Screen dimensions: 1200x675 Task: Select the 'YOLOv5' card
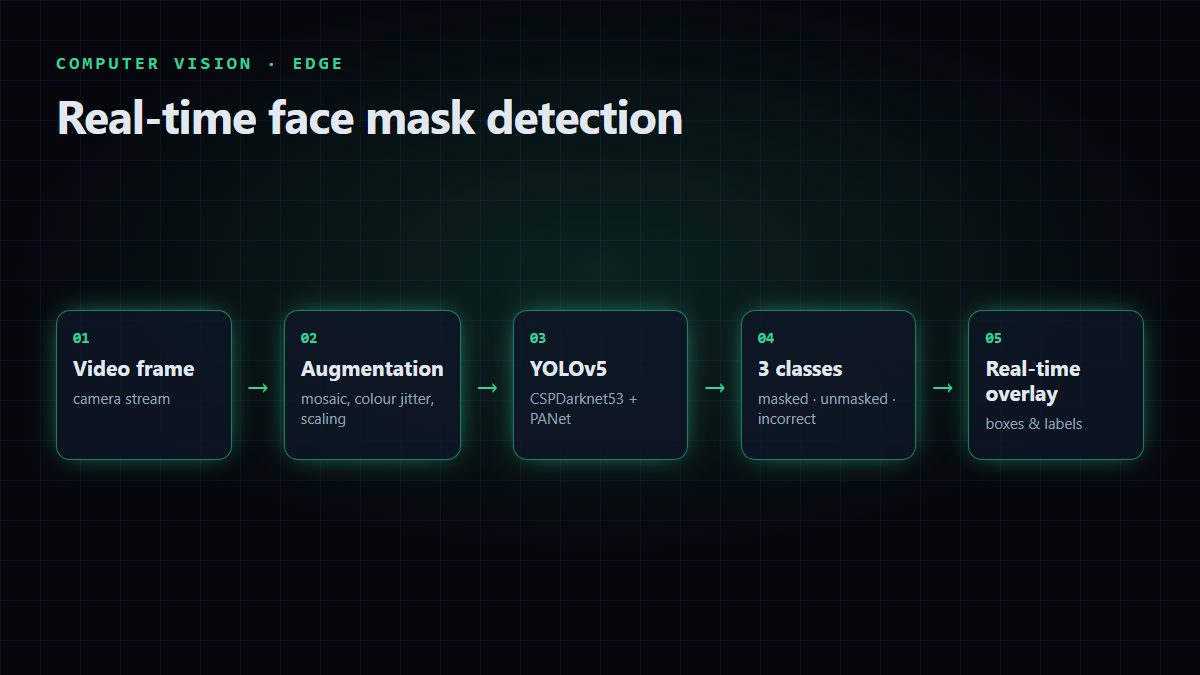[600, 385]
